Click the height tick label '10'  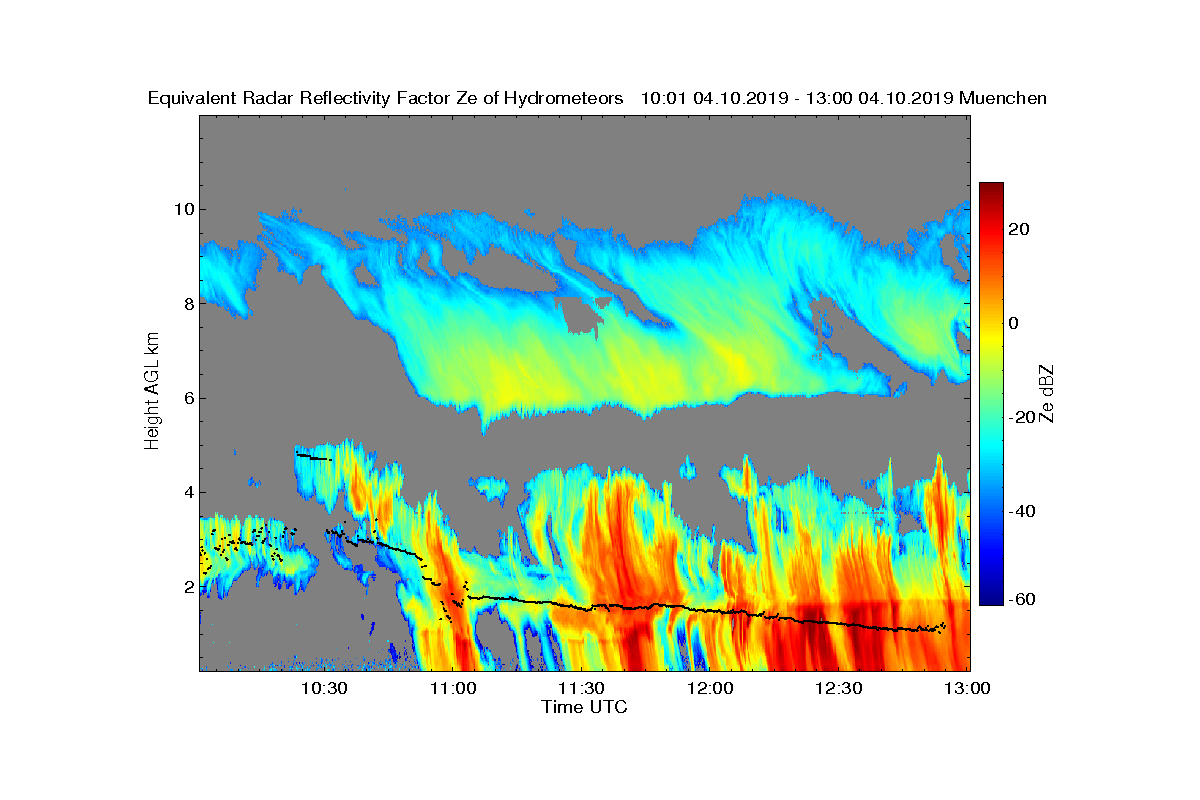click(183, 209)
